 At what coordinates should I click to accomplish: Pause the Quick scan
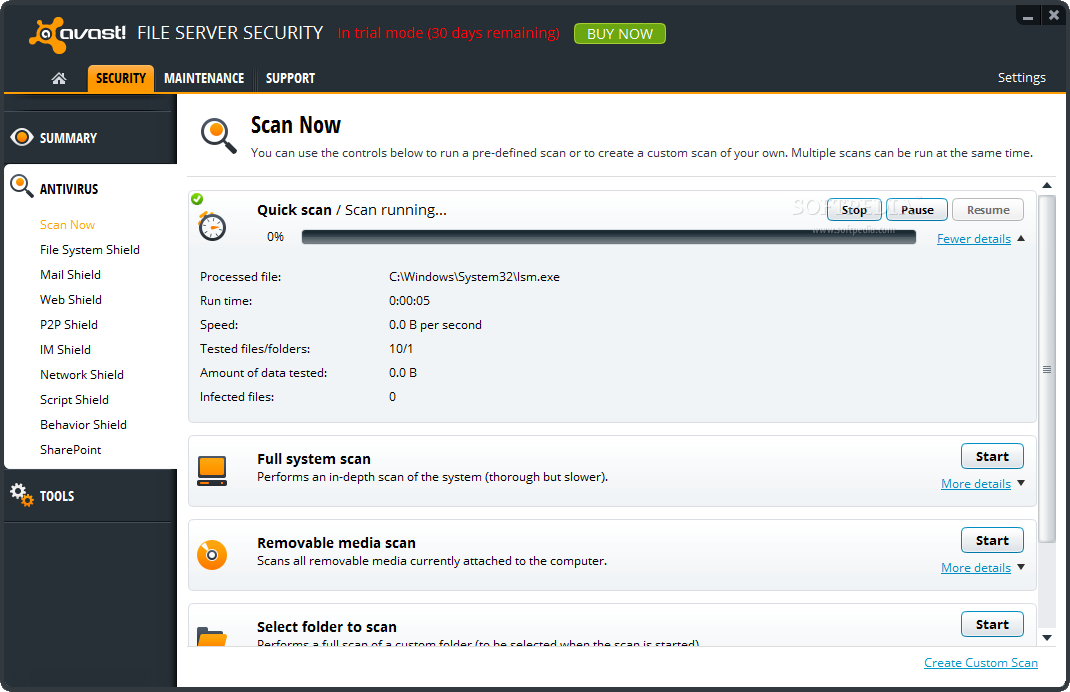click(916, 210)
